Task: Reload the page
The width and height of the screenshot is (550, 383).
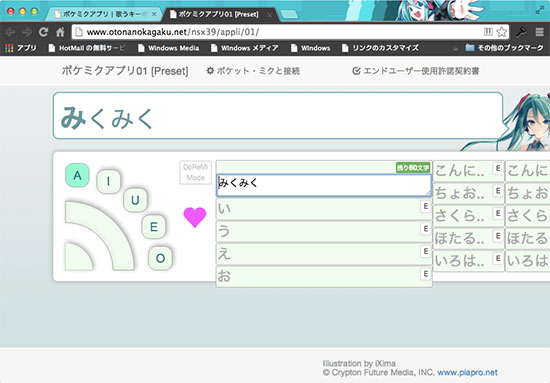Action: [x=43, y=32]
